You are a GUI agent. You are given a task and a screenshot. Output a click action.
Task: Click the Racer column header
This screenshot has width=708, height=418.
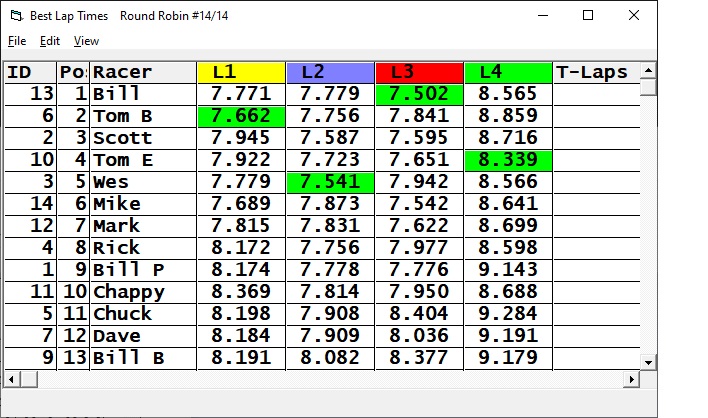(142, 72)
